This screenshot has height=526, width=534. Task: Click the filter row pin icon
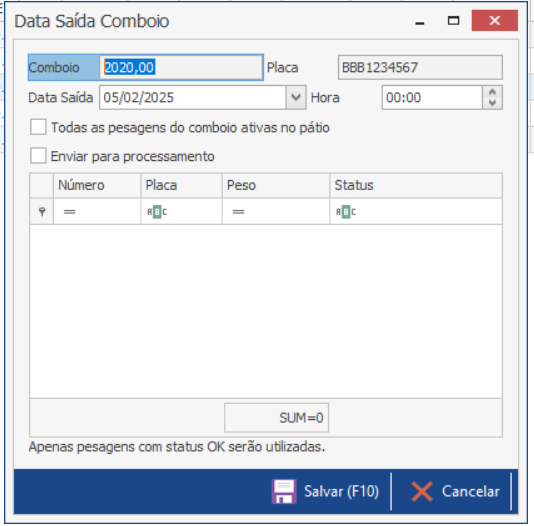coord(42,212)
